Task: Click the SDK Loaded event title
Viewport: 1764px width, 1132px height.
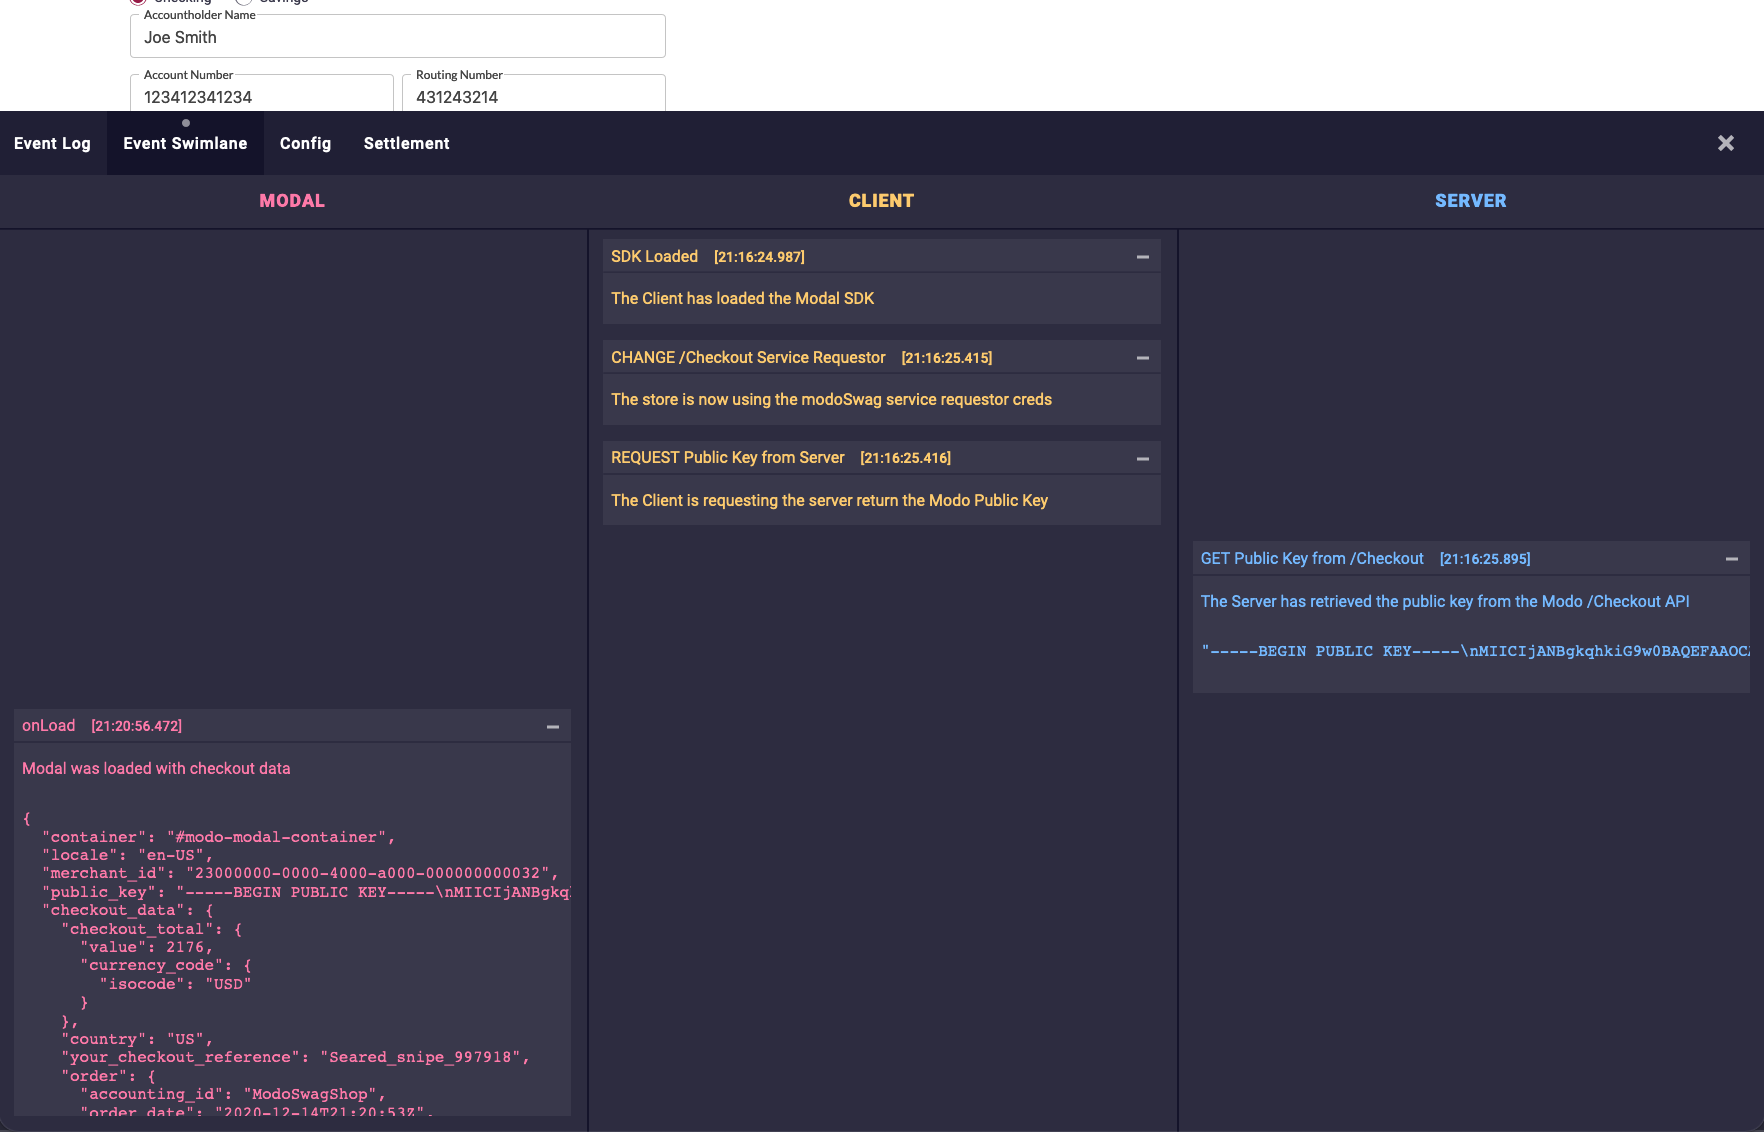Action: point(654,257)
